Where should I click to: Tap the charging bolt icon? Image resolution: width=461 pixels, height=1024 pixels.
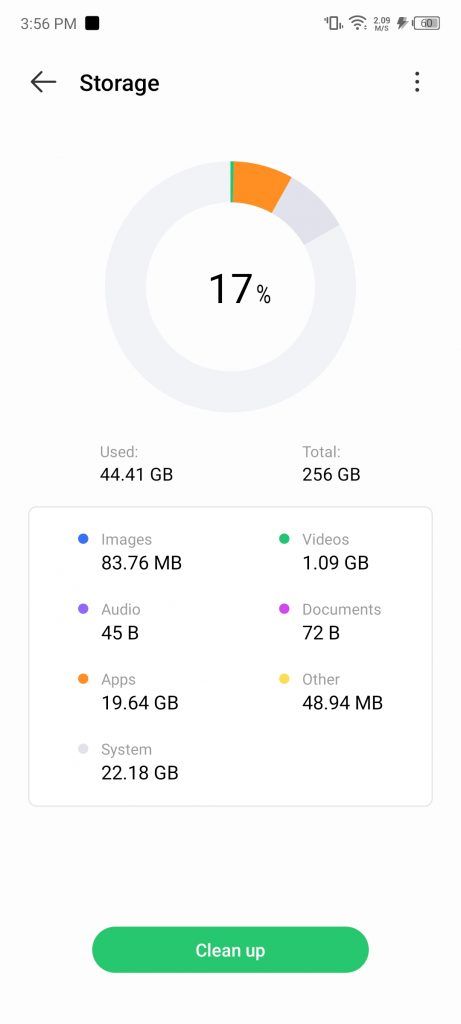402,24
